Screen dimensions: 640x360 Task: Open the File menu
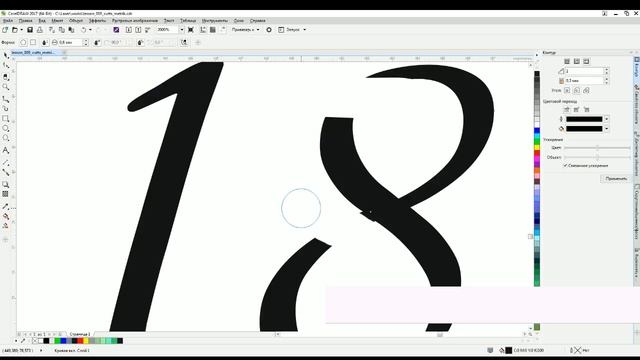pyautogui.click(x=8, y=20)
